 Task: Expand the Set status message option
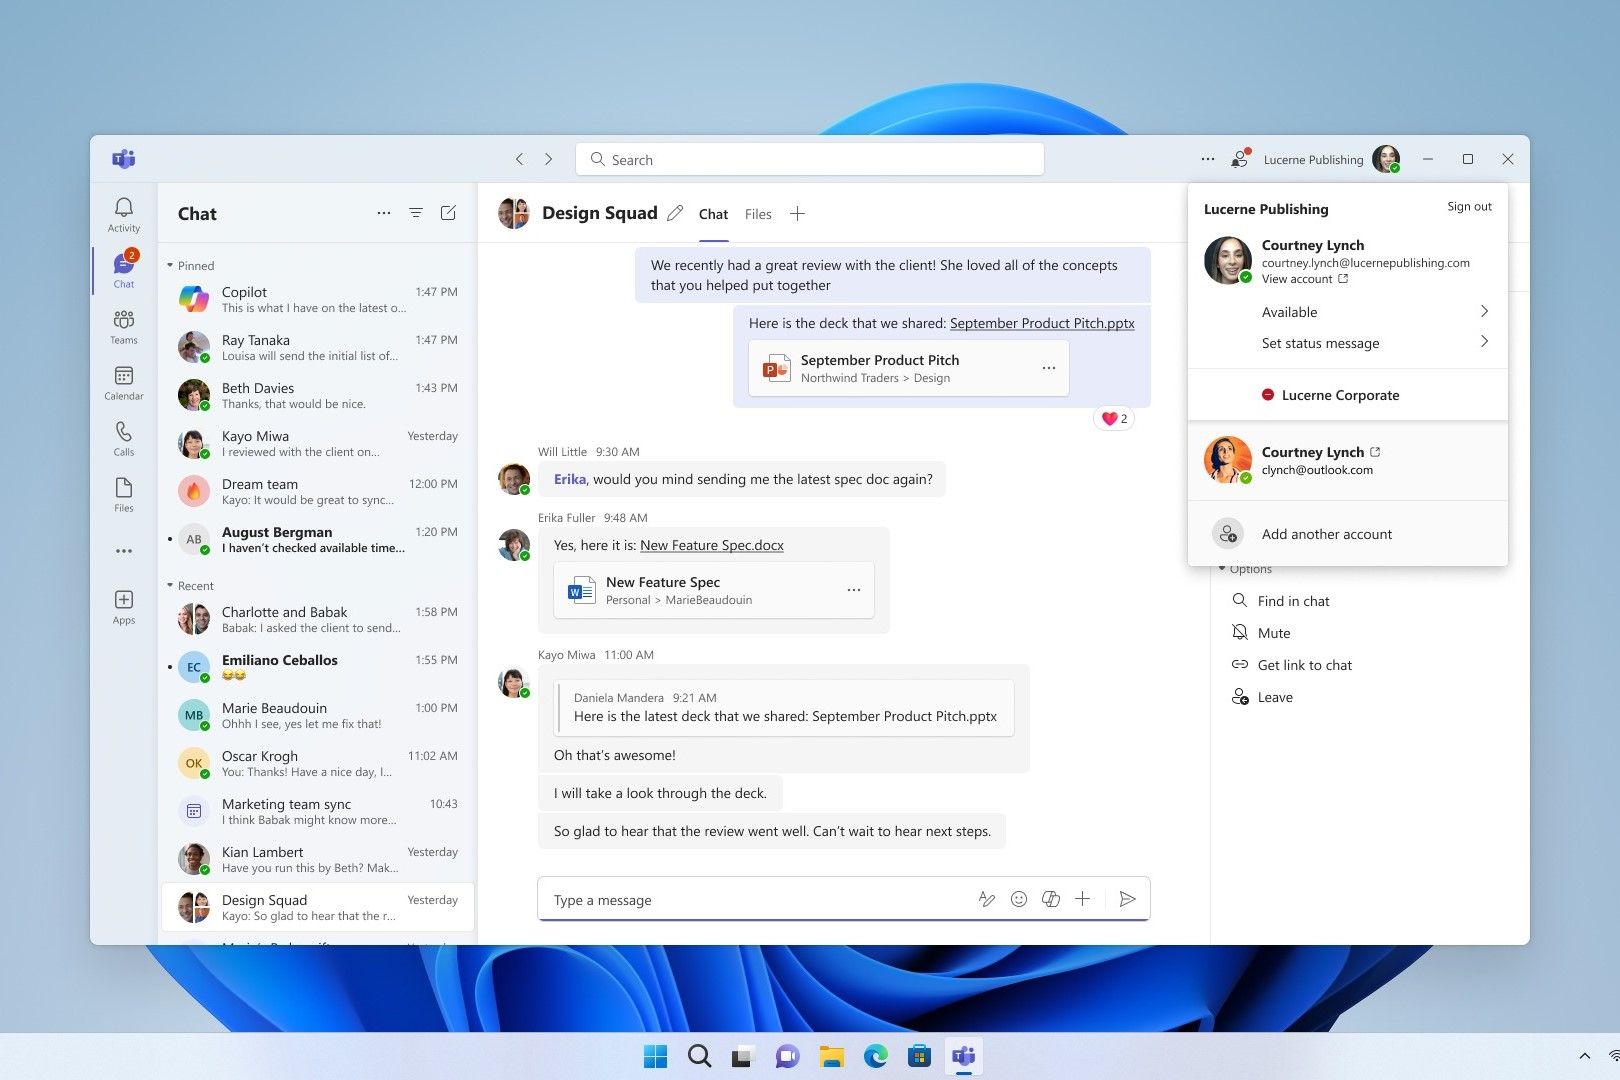pos(1484,342)
